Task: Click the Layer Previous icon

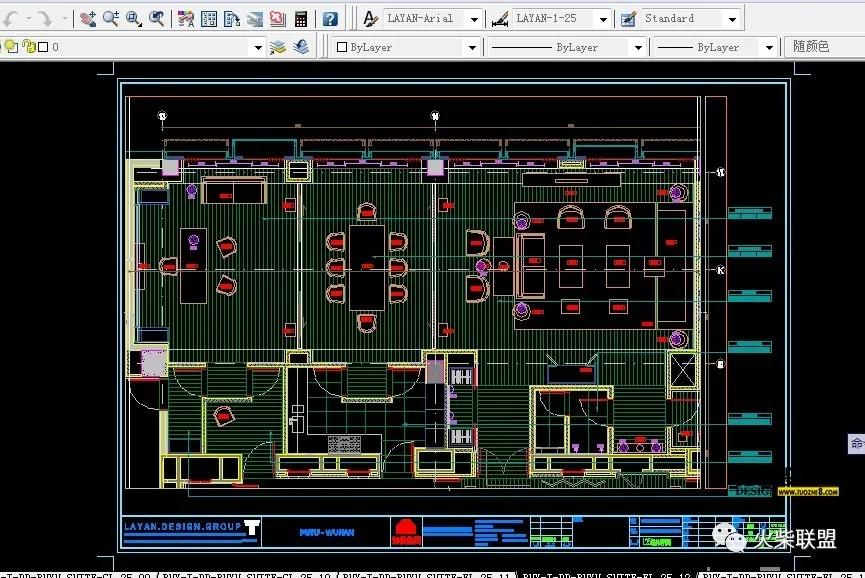Action: pos(301,47)
